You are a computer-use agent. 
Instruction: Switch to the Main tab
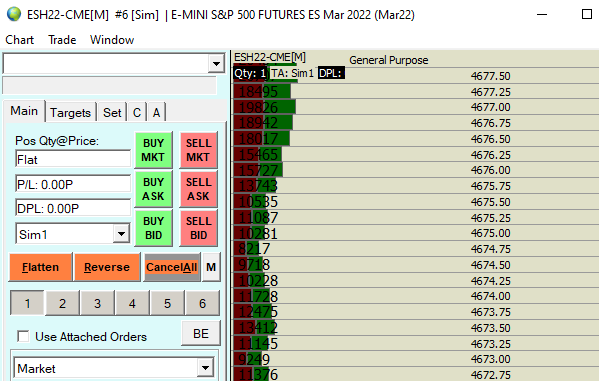24,111
